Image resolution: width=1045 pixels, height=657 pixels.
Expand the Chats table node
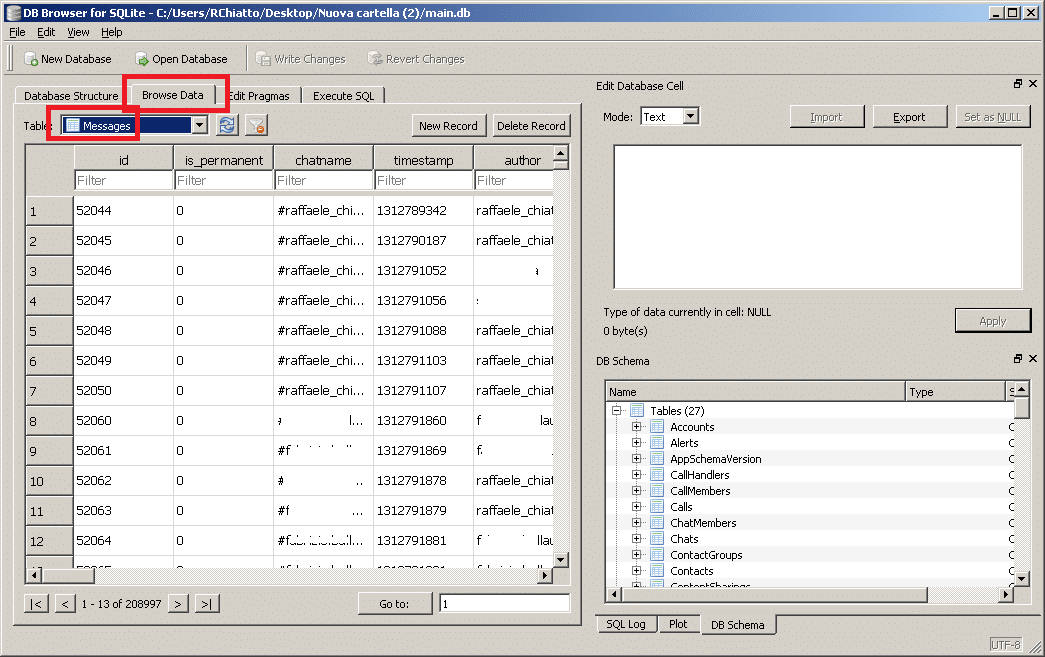(636, 539)
